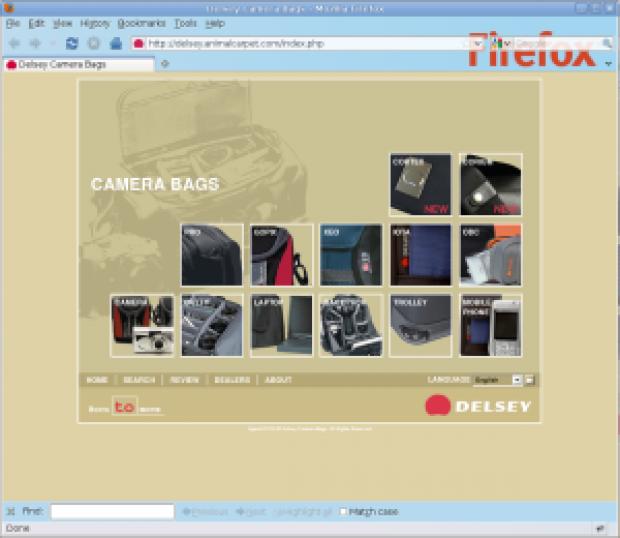Open a new tab with the plus button
Viewport: 620px width, 538px height.
coord(165,64)
